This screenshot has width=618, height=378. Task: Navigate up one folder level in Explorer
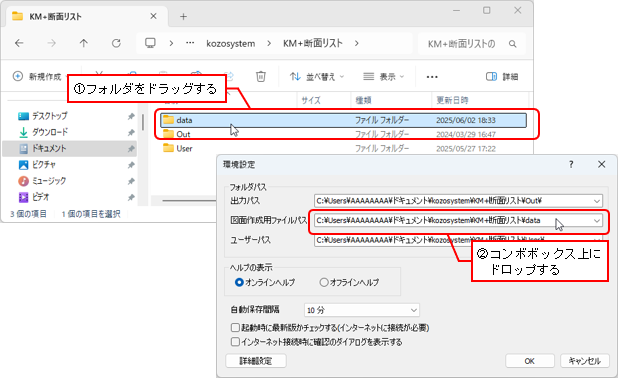(84, 43)
